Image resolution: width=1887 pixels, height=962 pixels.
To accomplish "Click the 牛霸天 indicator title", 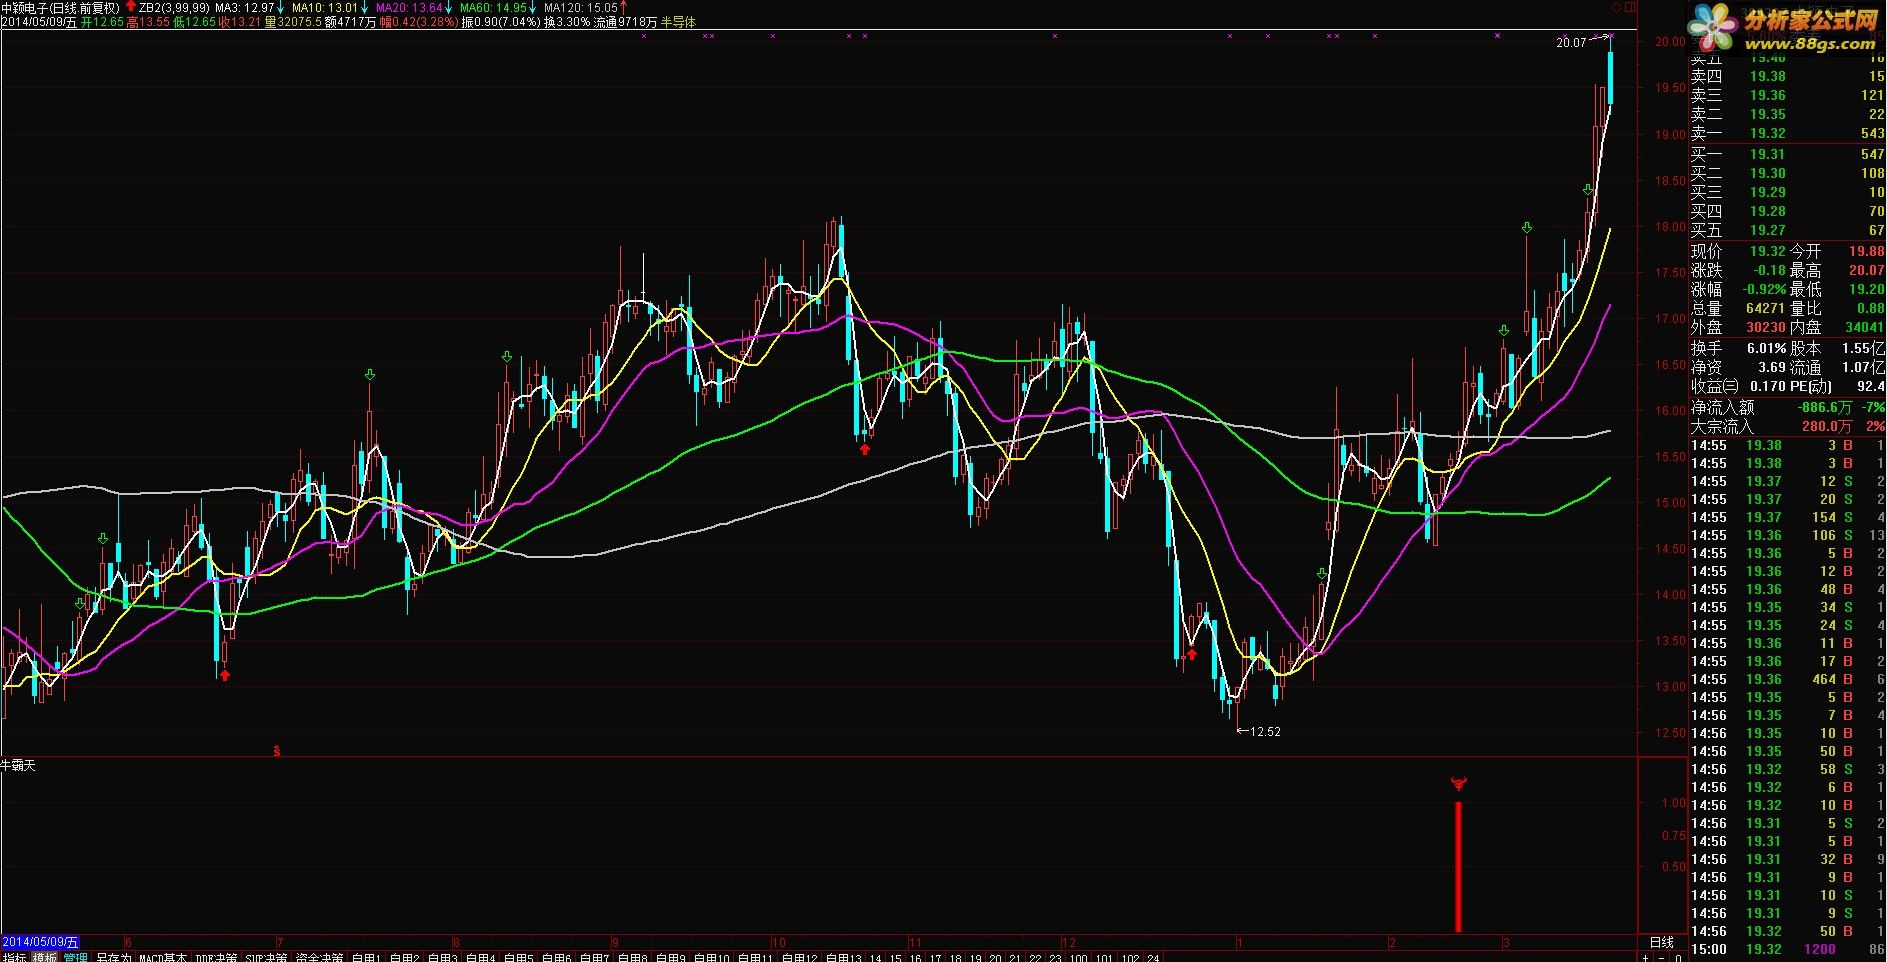I will click(18, 765).
